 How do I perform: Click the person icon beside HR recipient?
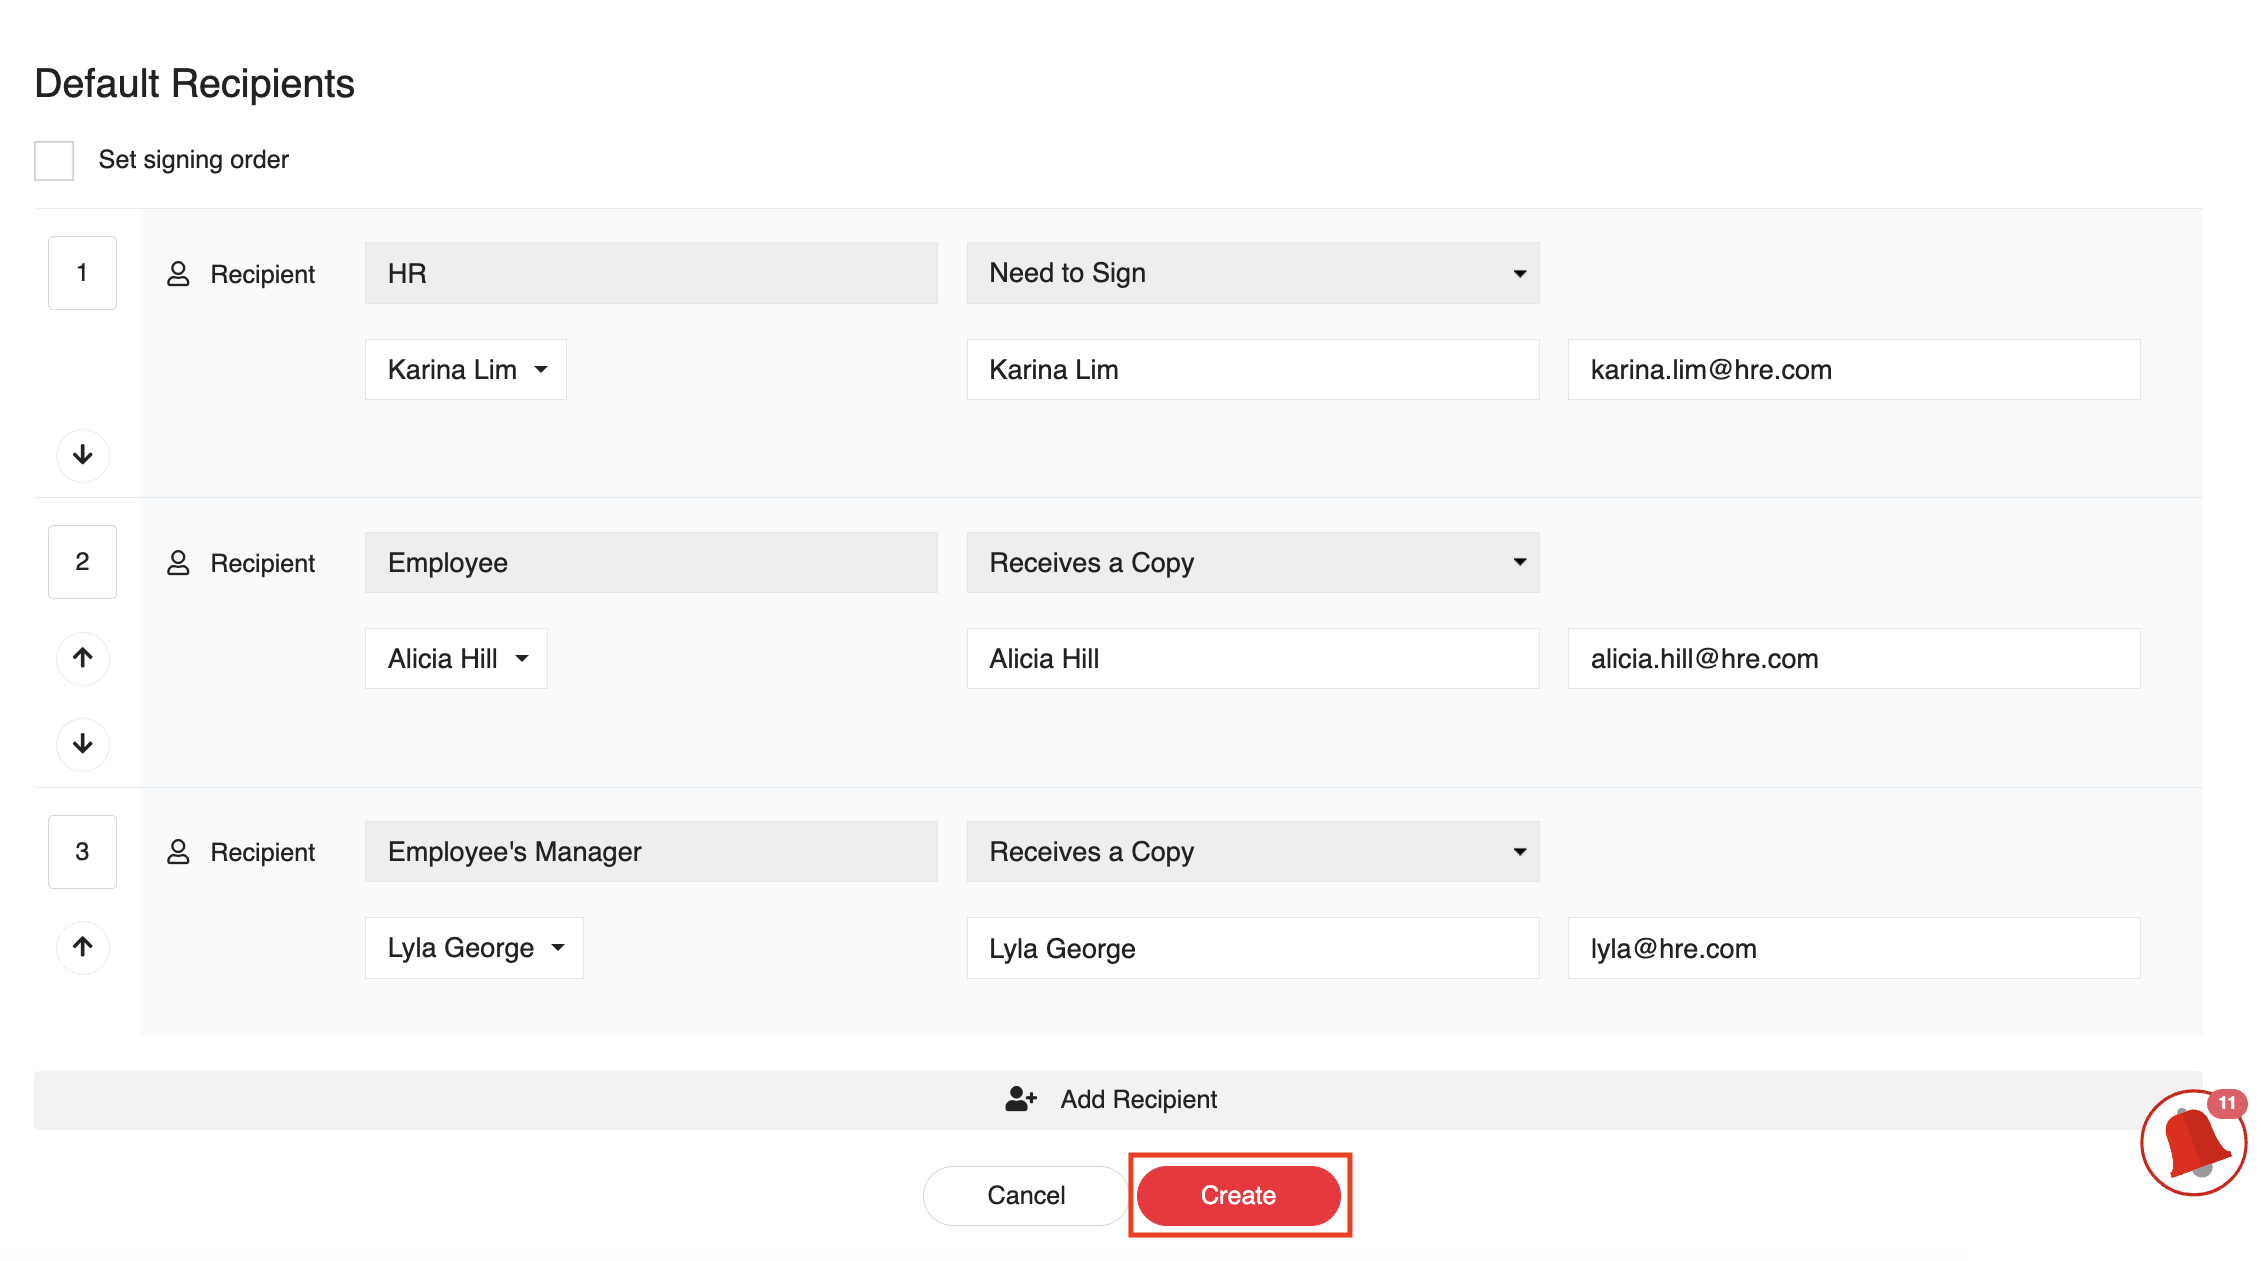(x=178, y=274)
